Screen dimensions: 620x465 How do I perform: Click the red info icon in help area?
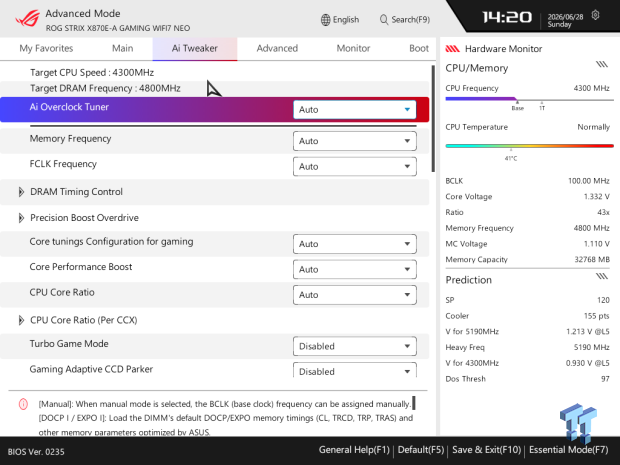click(23, 404)
